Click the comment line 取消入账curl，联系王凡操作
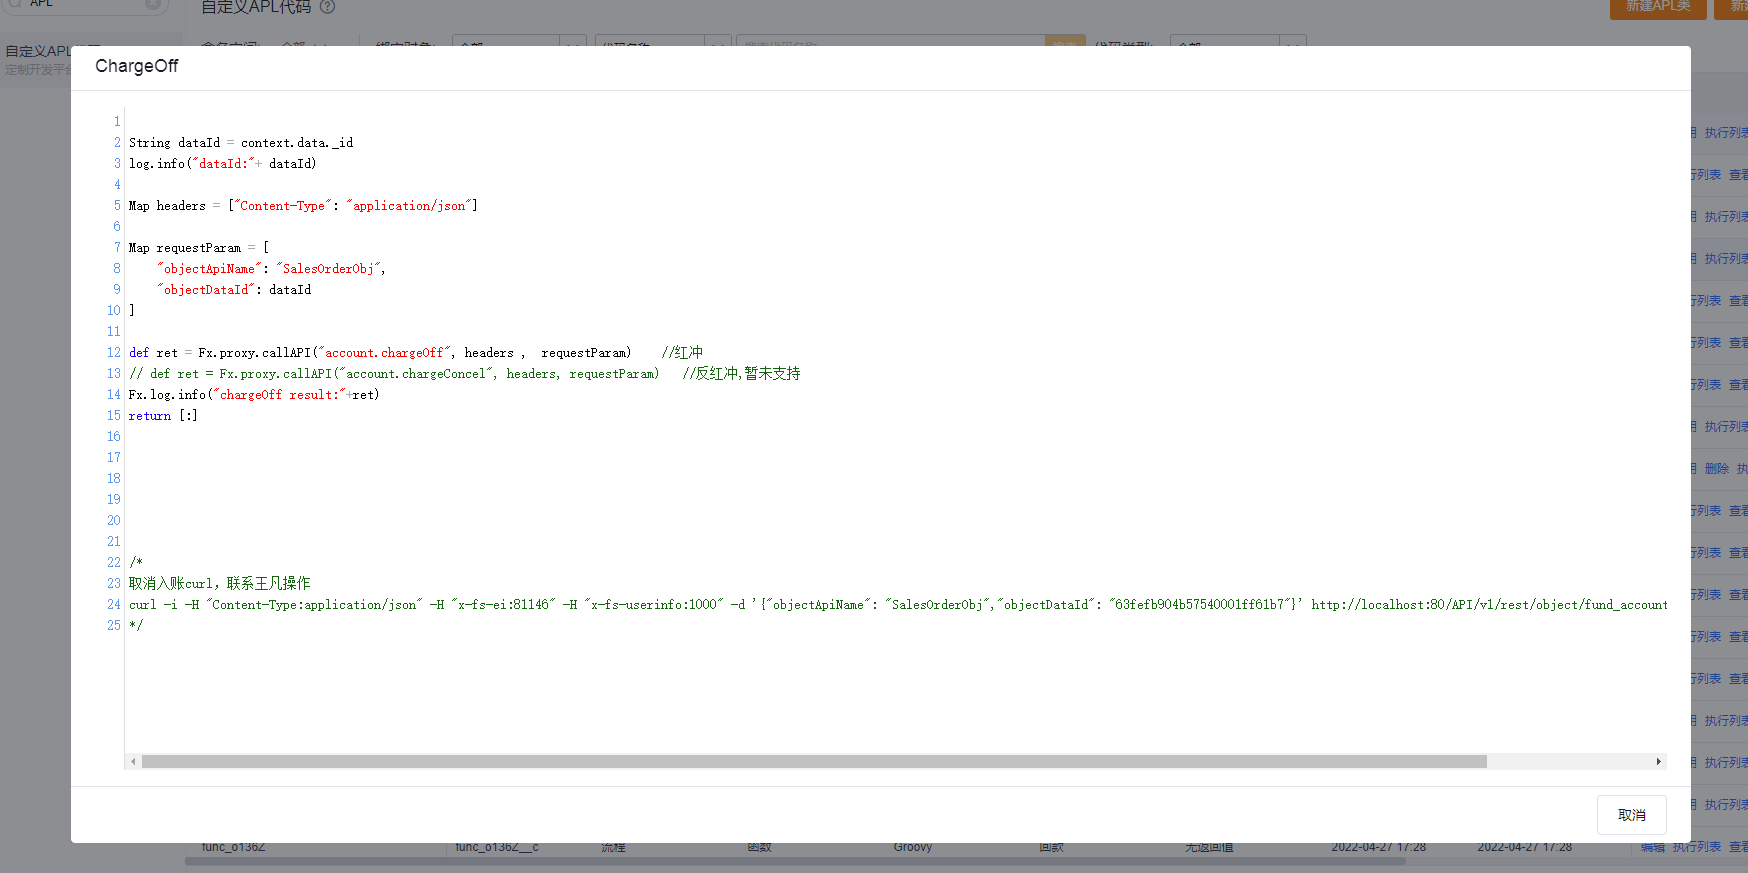The width and height of the screenshot is (1748, 873). tap(220, 584)
